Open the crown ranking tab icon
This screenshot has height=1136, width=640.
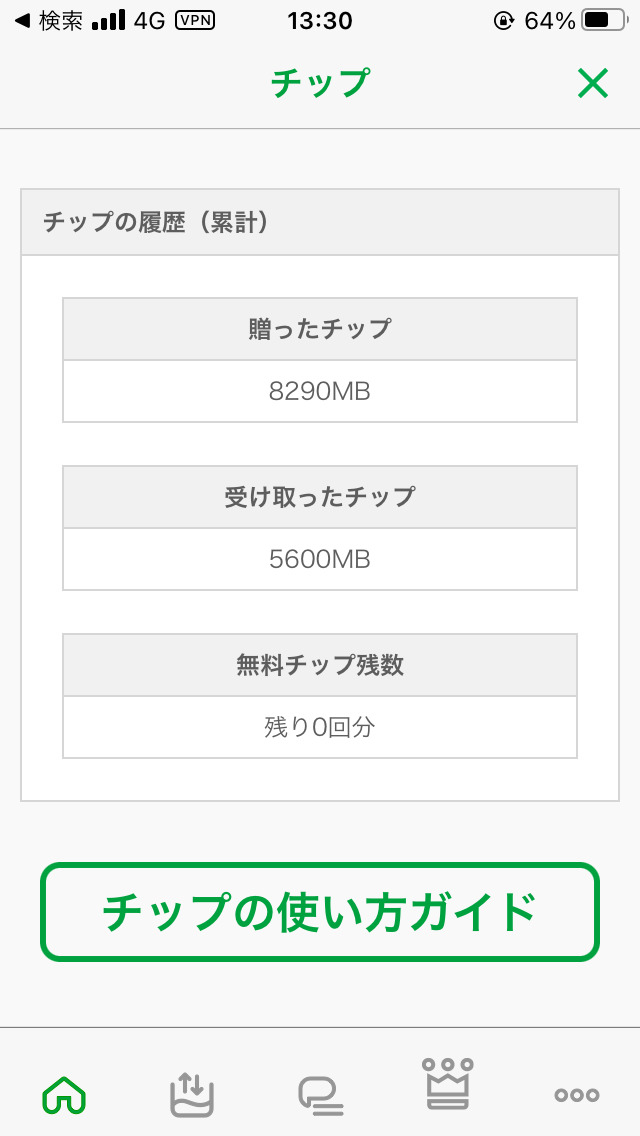click(x=449, y=1084)
